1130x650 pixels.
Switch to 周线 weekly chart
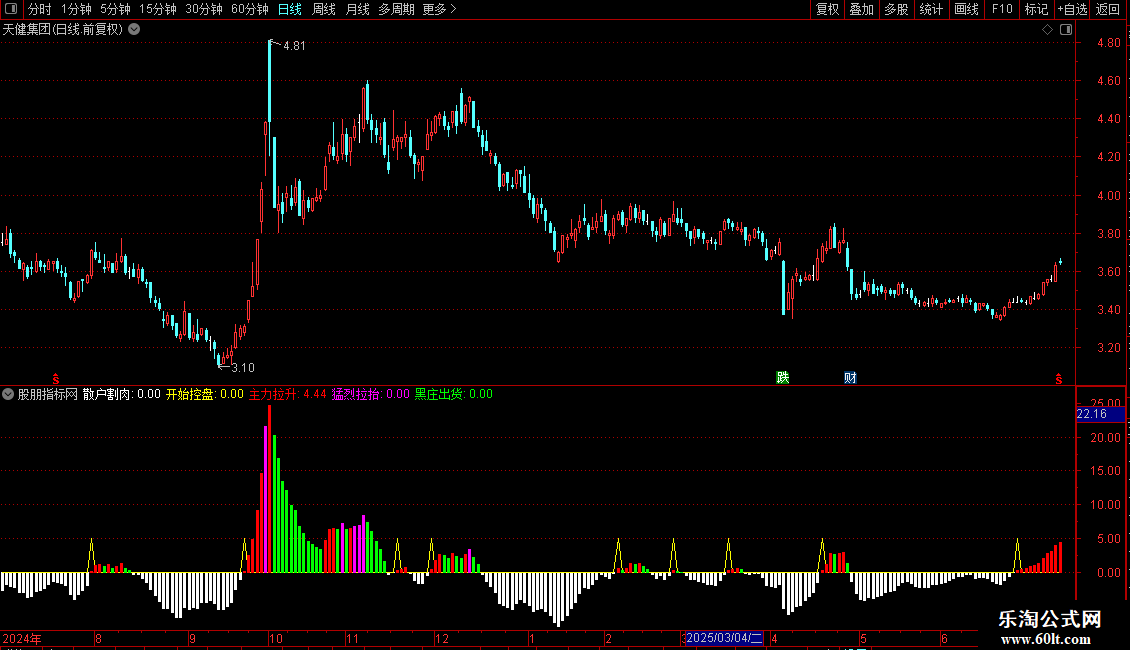click(324, 9)
